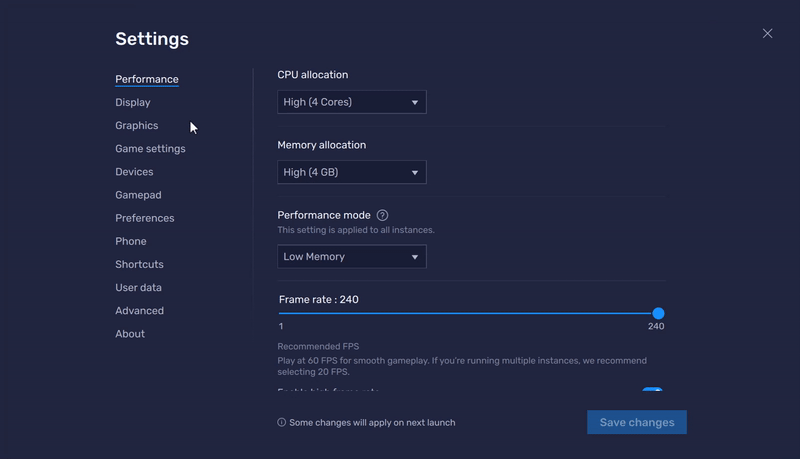Screen dimensions: 800x459
Task: Go to Game settings
Action: coord(150,149)
